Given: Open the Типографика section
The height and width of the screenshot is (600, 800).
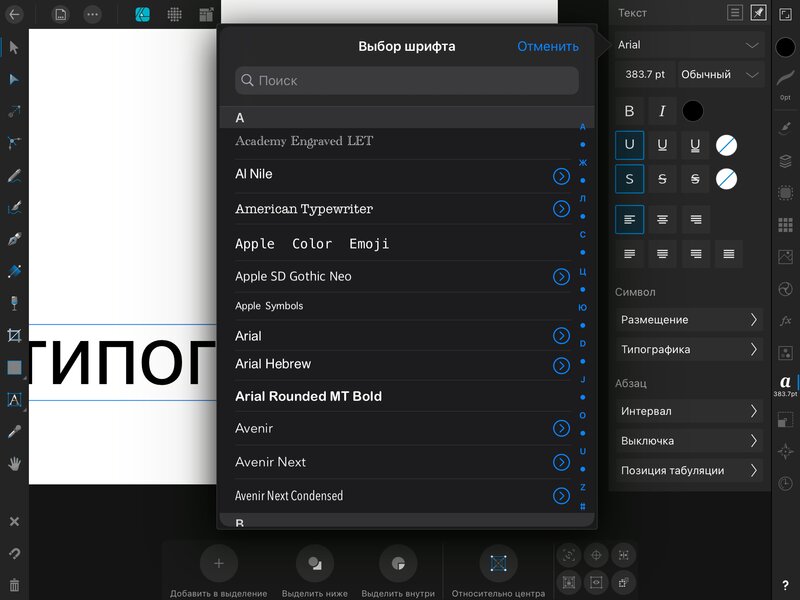Looking at the screenshot, I should pos(689,349).
